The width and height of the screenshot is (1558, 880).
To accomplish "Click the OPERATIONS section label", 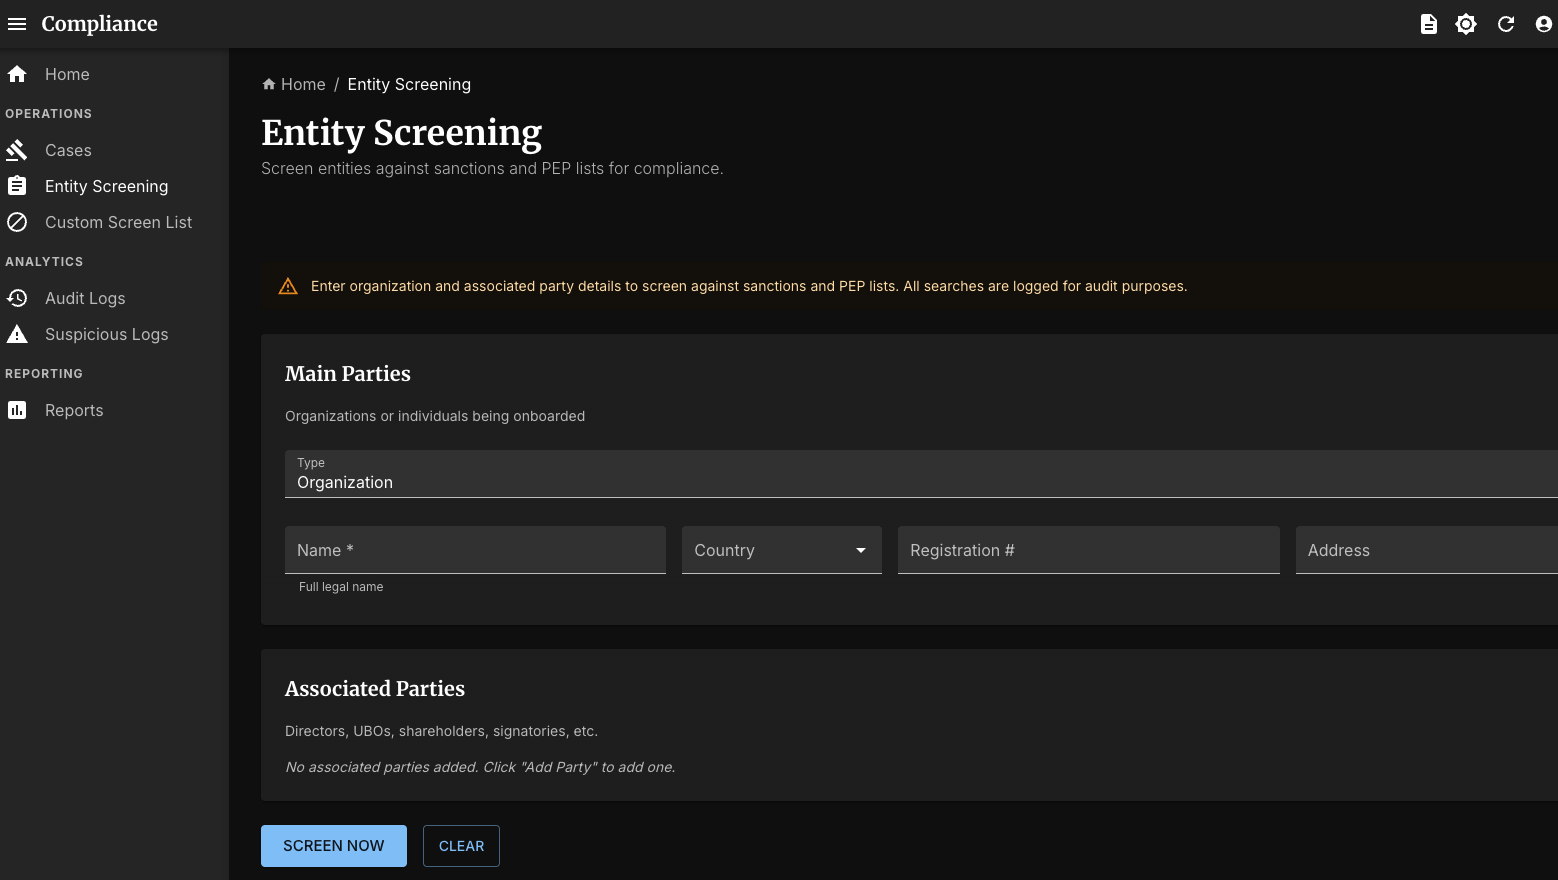I will [x=48, y=114].
